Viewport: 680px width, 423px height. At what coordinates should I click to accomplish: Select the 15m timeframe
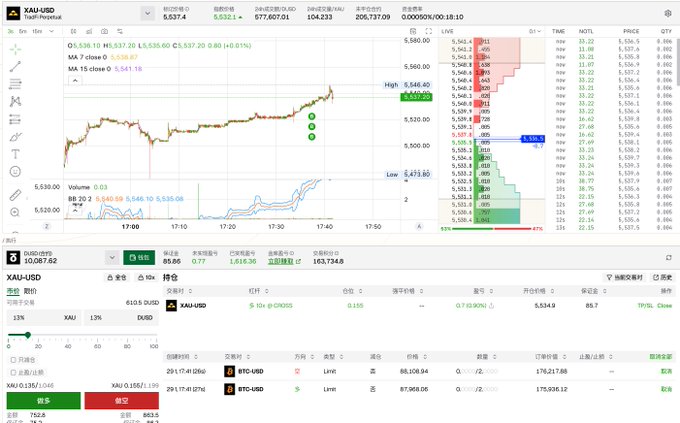click(37, 31)
